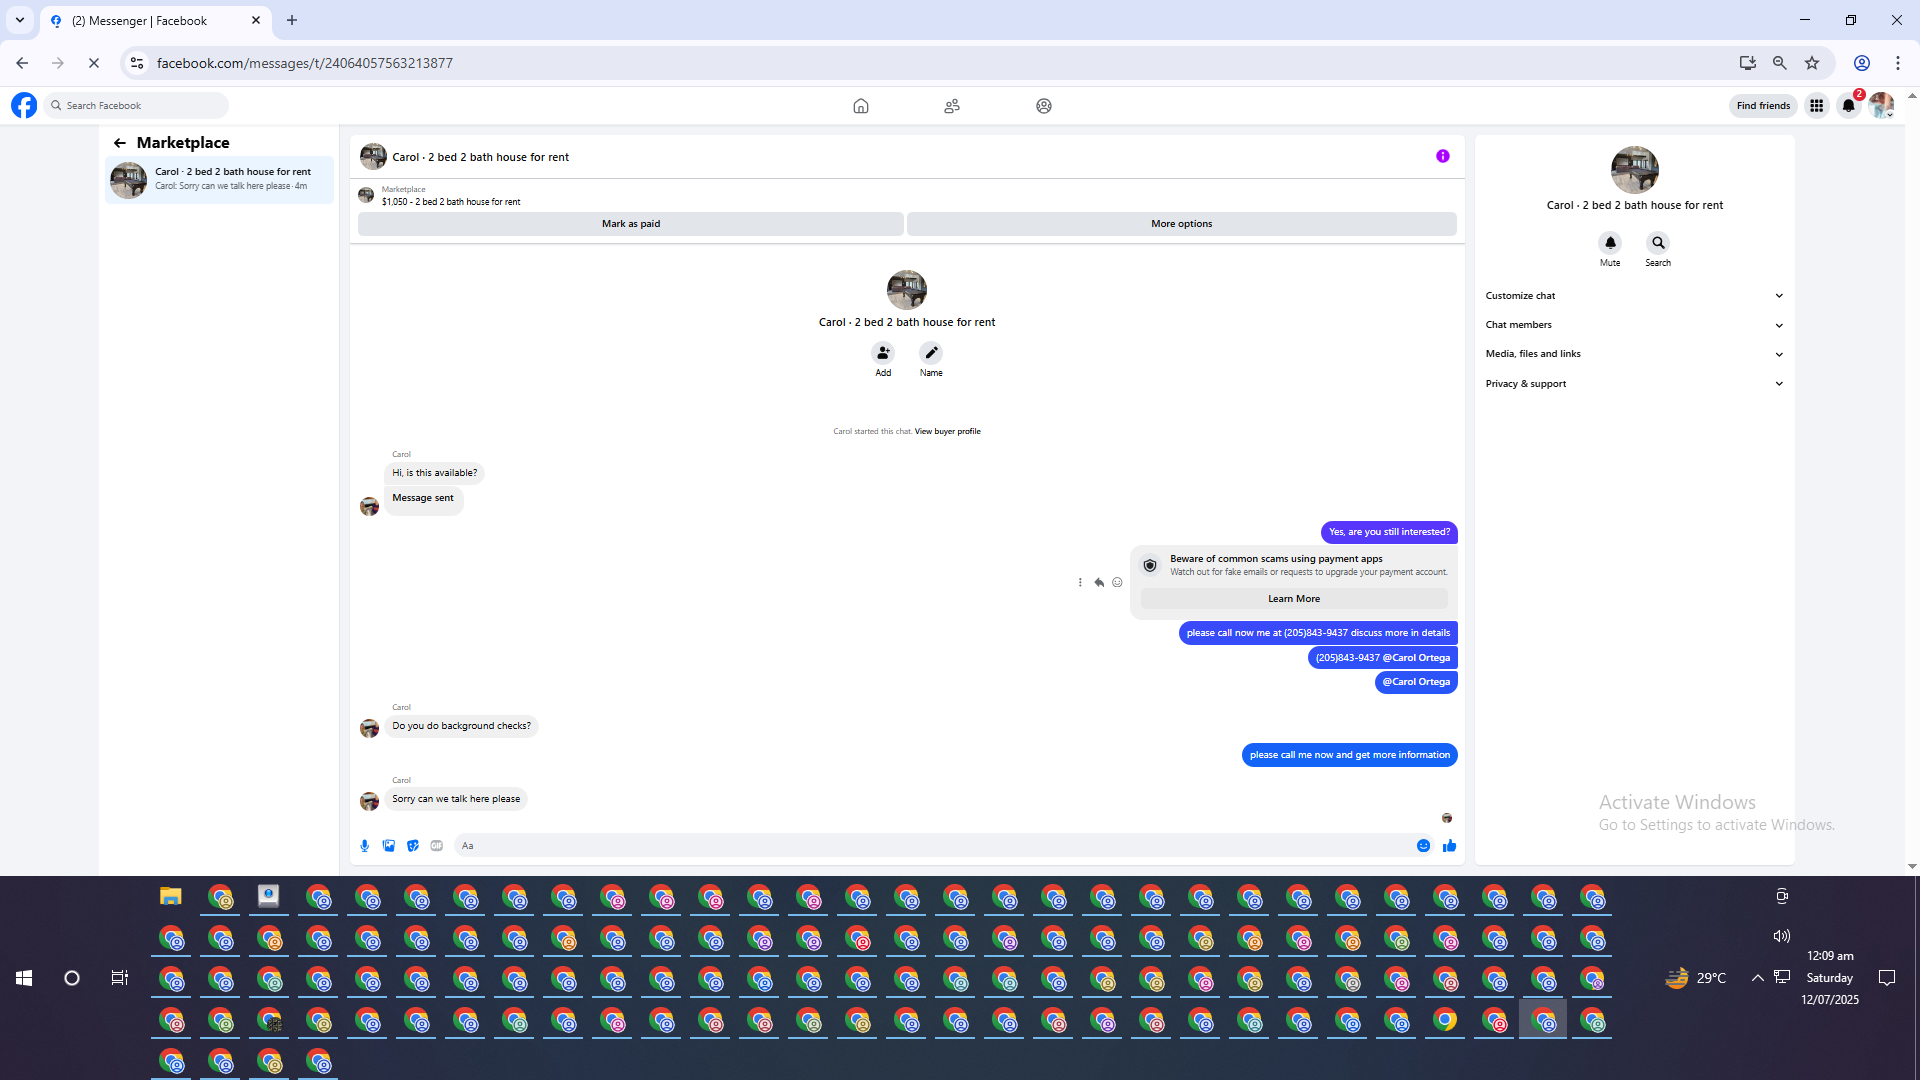The height and width of the screenshot is (1080, 1920).
Task: Go back from Marketplace chats list
Action: (120, 143)
